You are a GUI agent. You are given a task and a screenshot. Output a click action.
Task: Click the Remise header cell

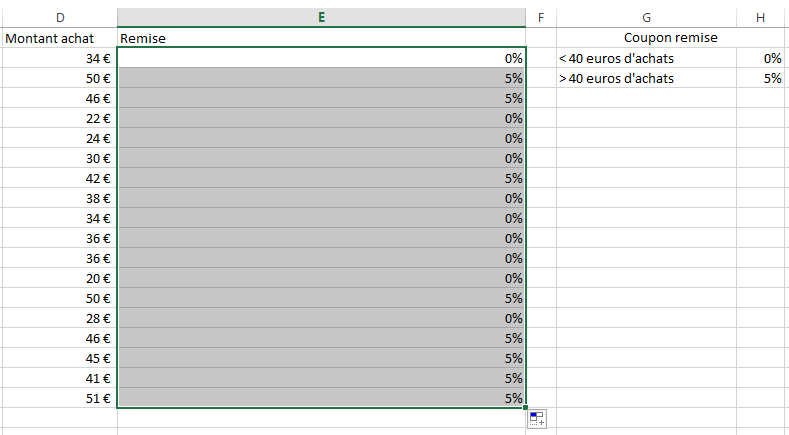pyautogui.click(x=322, y=38)
